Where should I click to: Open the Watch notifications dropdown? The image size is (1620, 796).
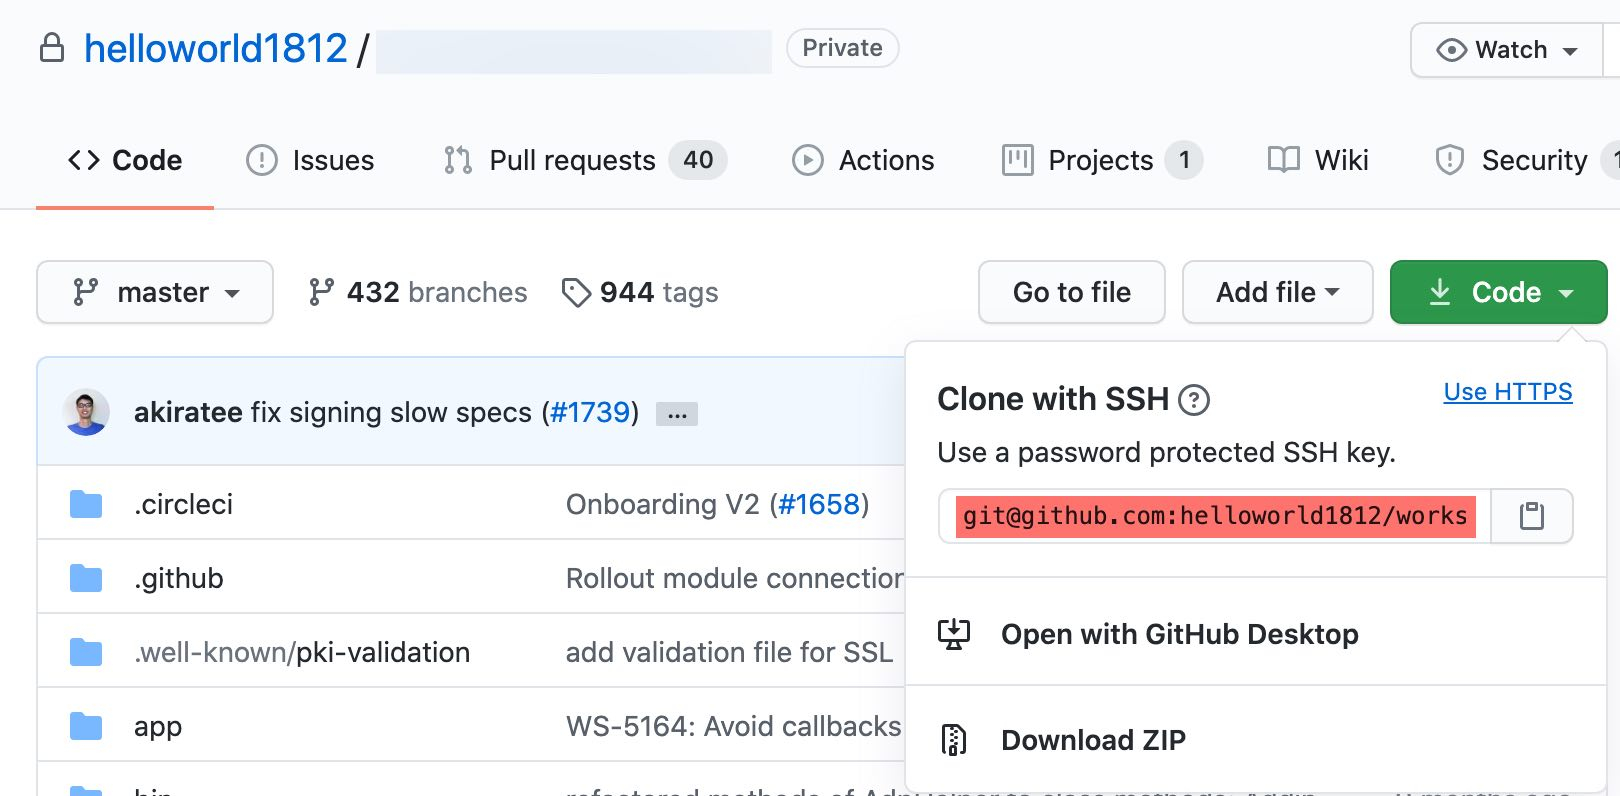pyautogui.click(x=1507, y=50)
